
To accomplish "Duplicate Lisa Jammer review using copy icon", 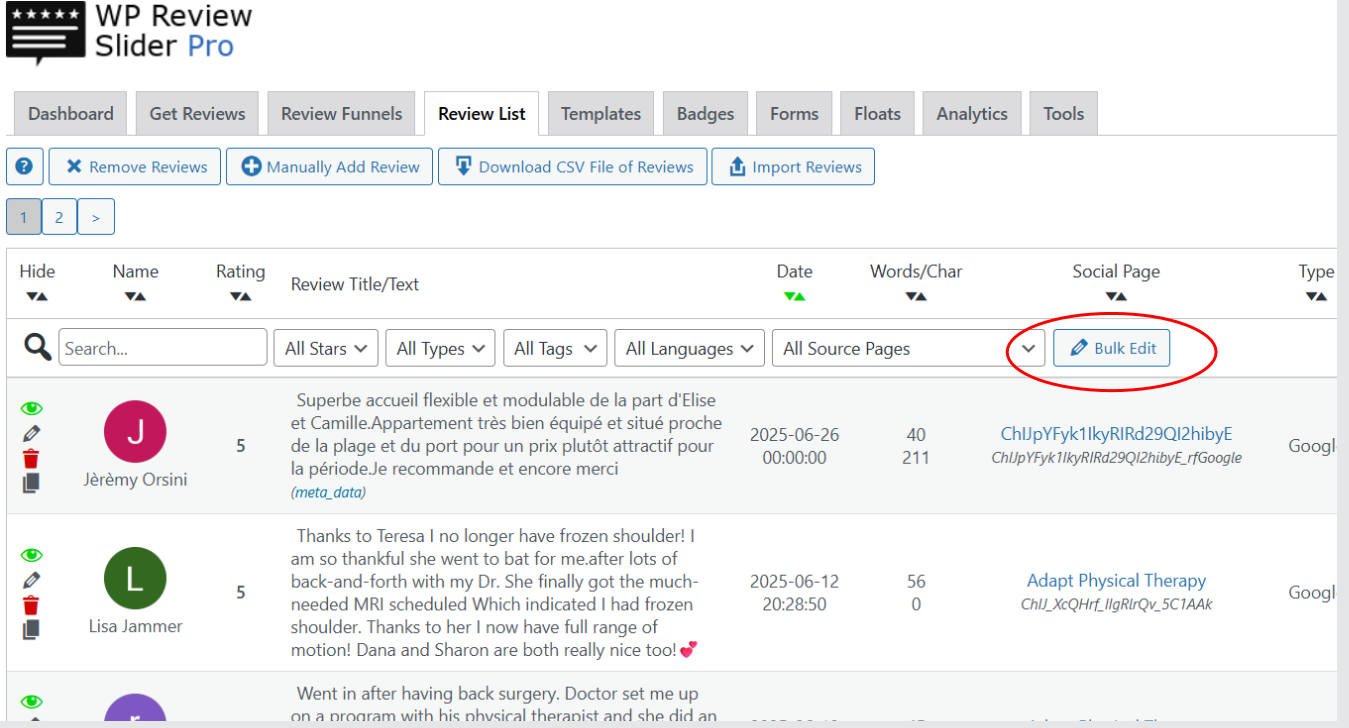I will coord(32,629).
